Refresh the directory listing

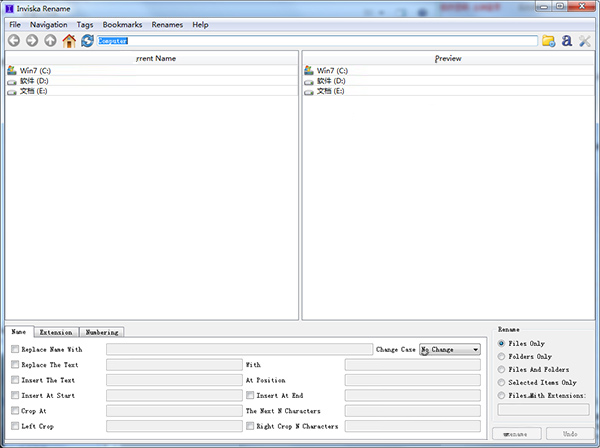[87, 41]
